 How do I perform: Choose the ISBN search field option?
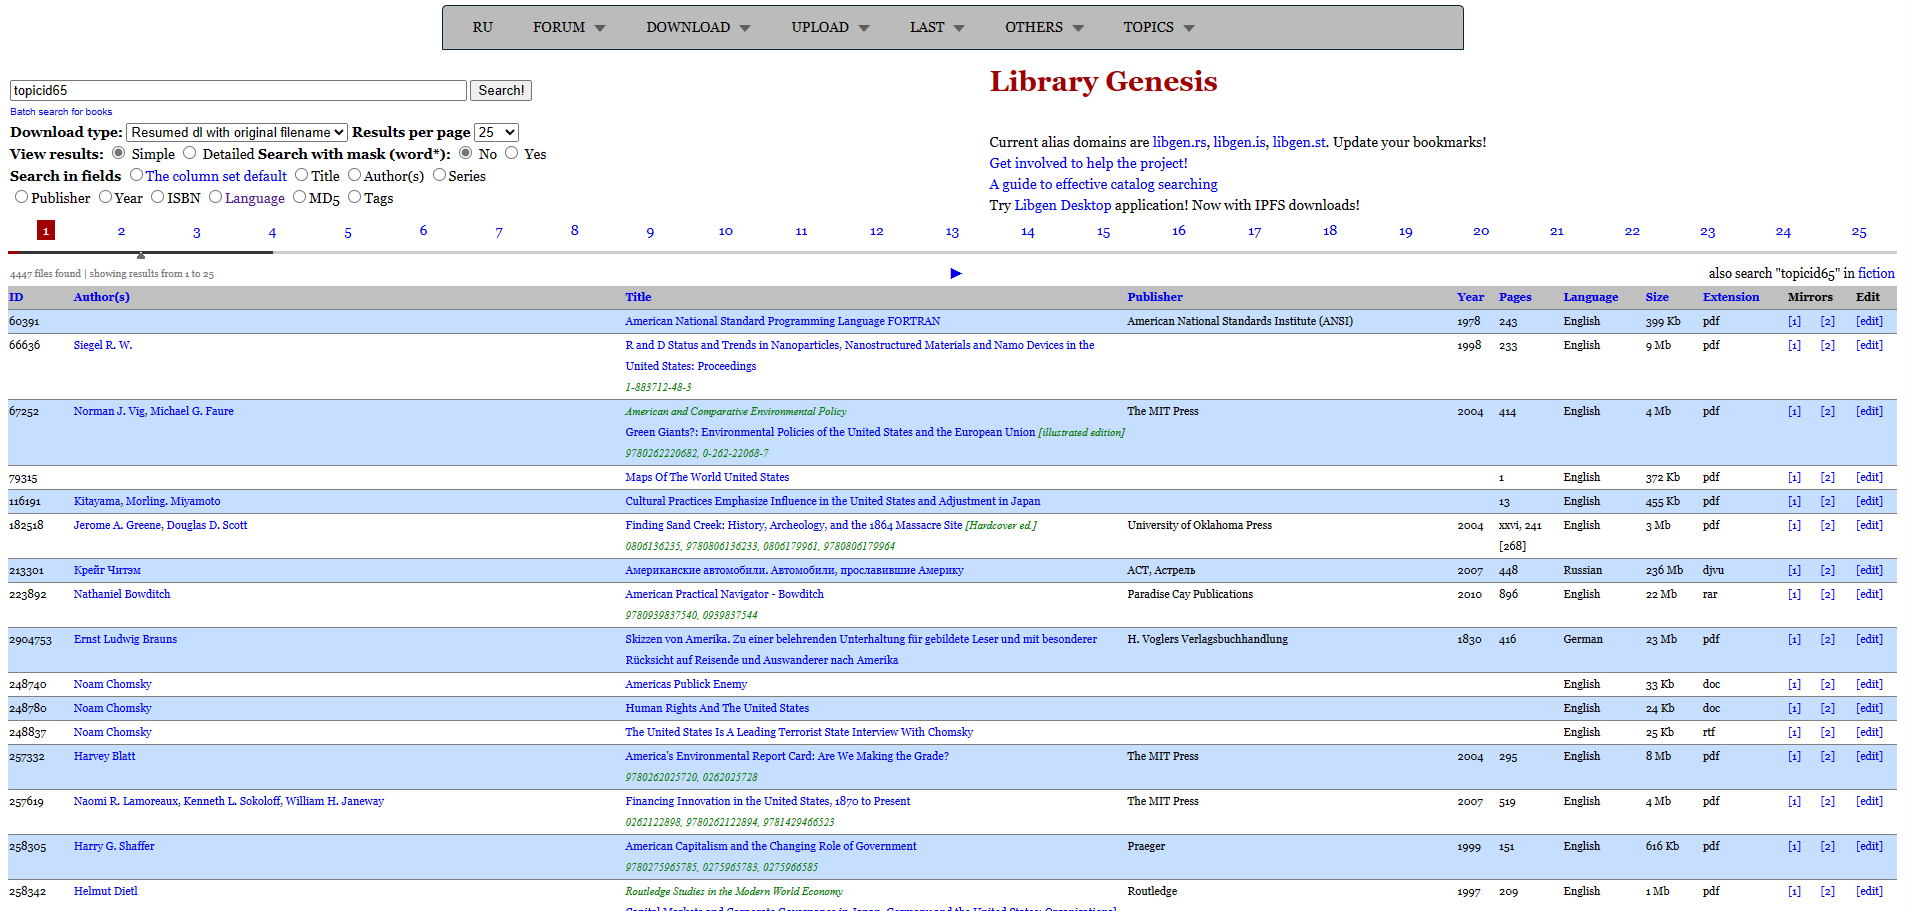coord(158,197)
